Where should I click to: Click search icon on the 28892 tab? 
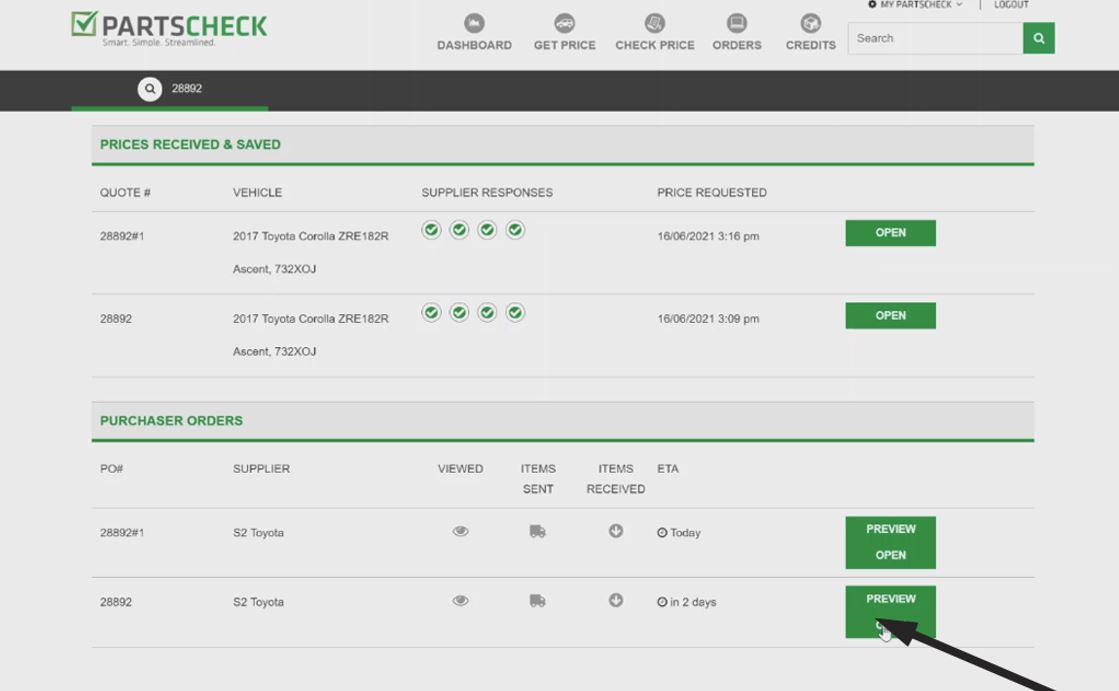coord(150,89)
